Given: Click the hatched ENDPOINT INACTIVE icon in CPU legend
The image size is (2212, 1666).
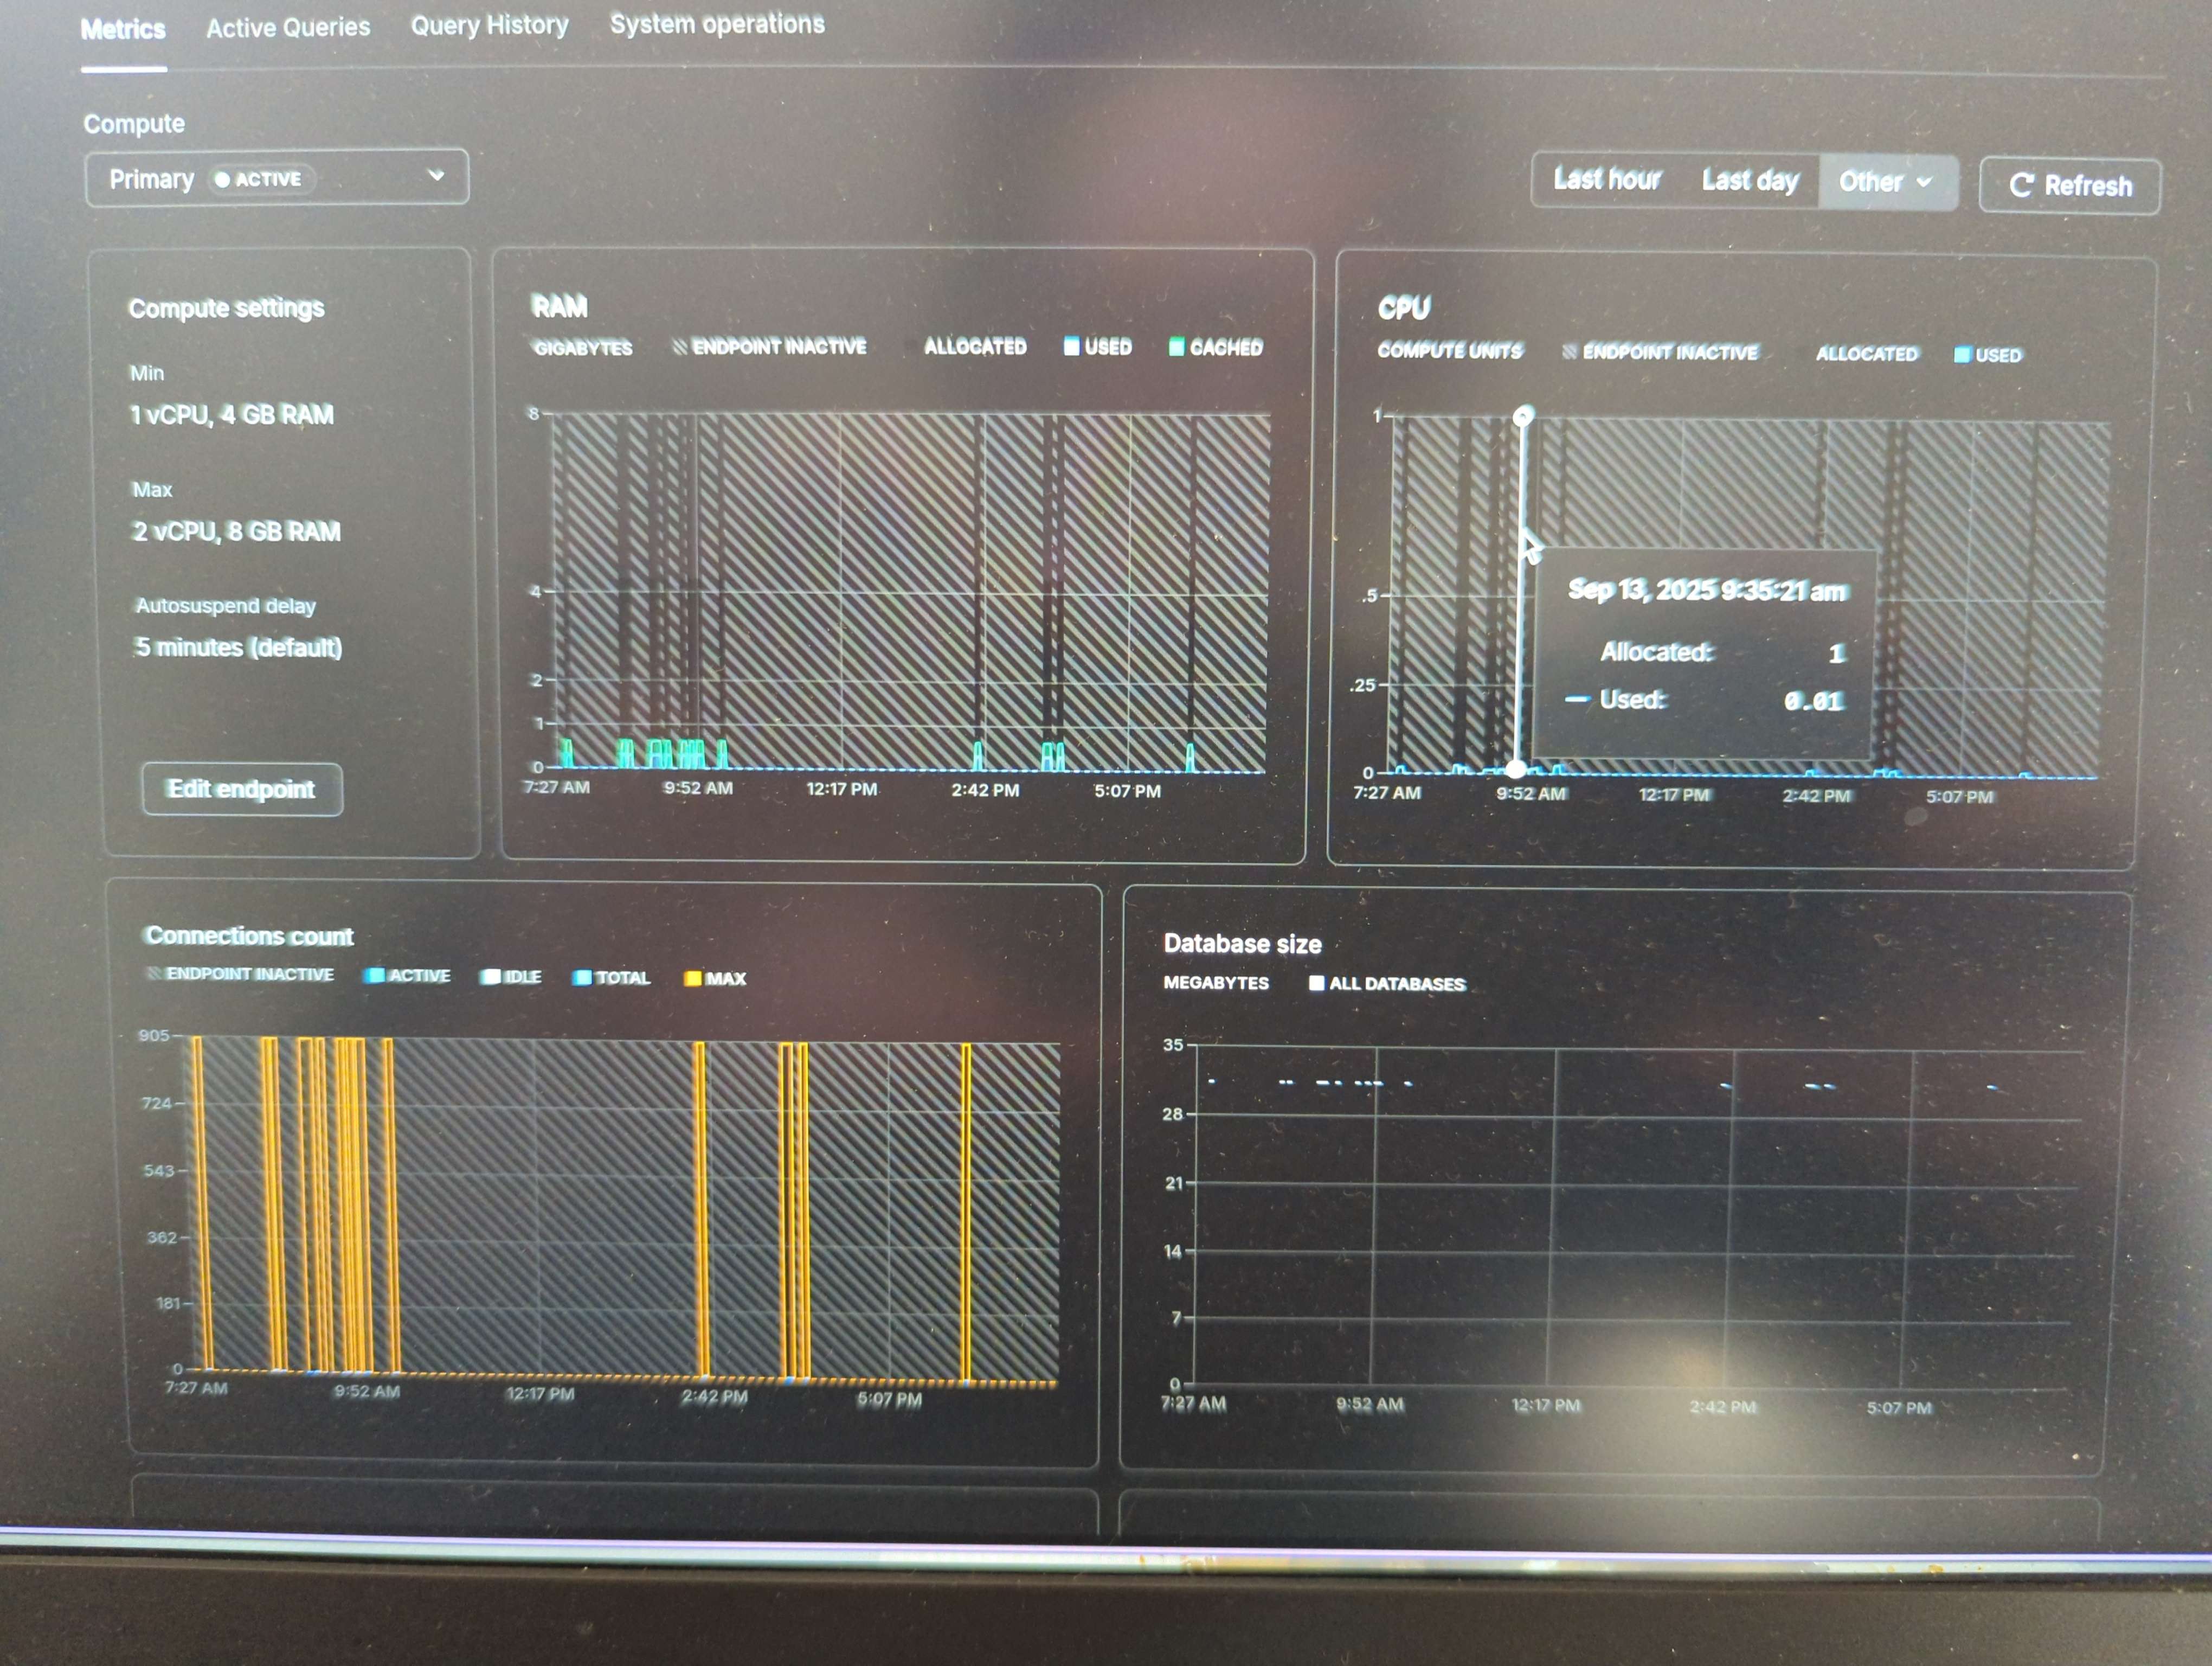Looking at the screenshot, I should point(1569,352).
